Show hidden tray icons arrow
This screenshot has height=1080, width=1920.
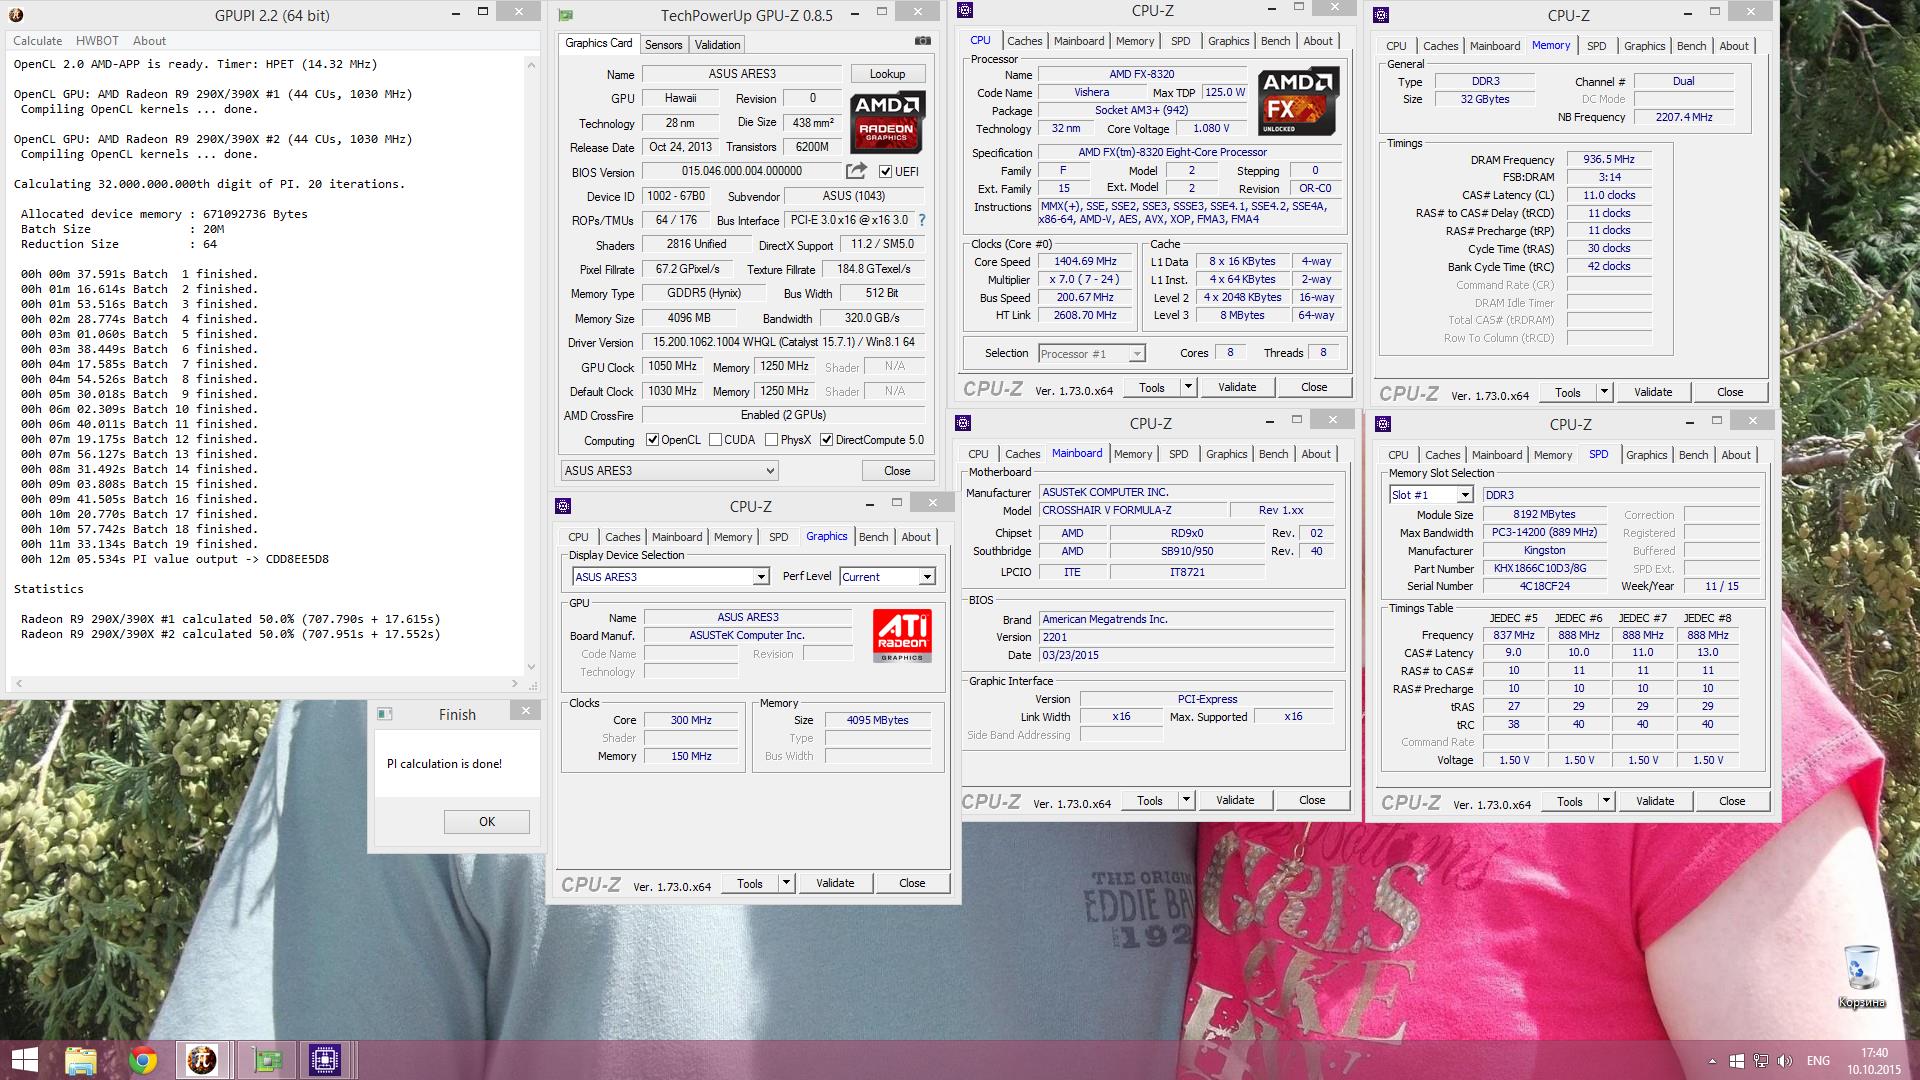click(1712, 1061)
